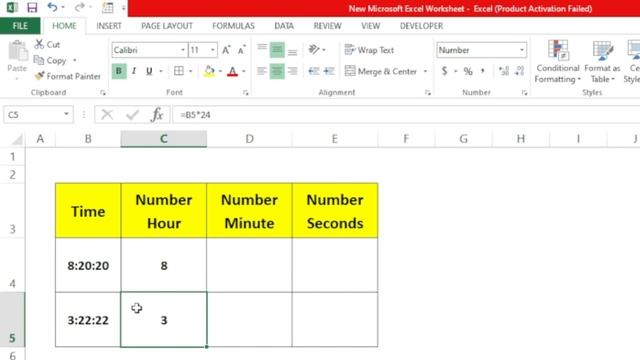Screen dimensions: 640x360
Task: Click the Select All corner triangle
Action: pos(17,140)
